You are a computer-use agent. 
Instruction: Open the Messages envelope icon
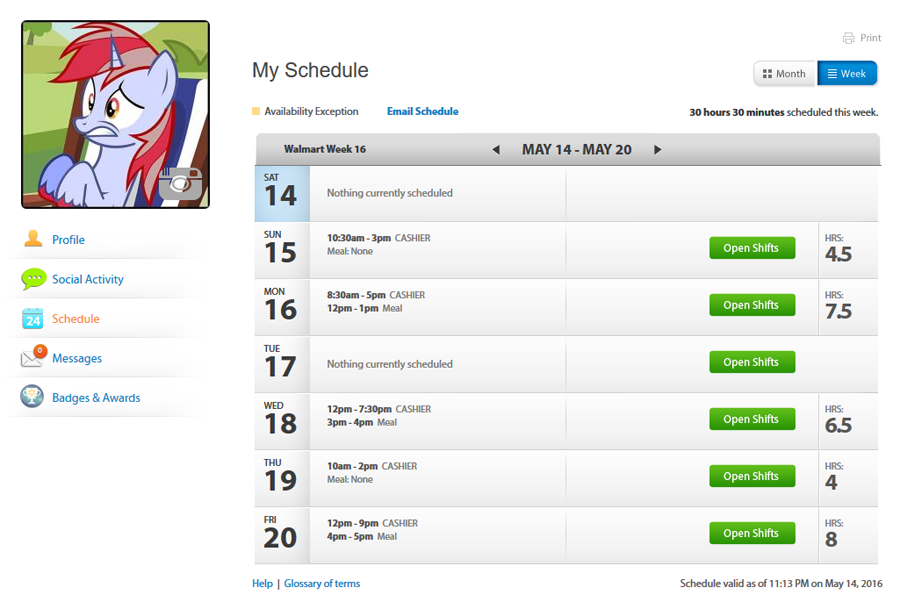coord(33,357)
